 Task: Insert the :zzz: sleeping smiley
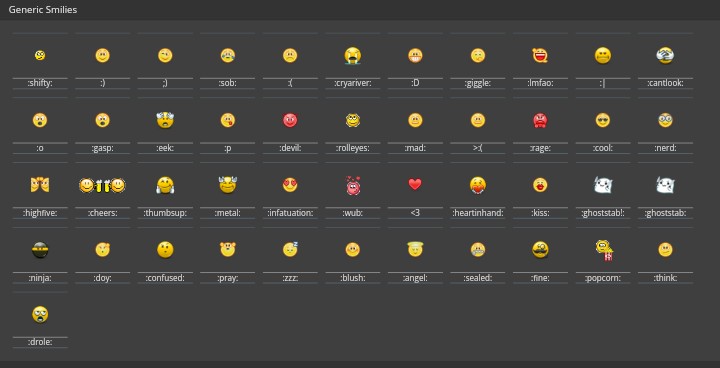click(290, 249)
